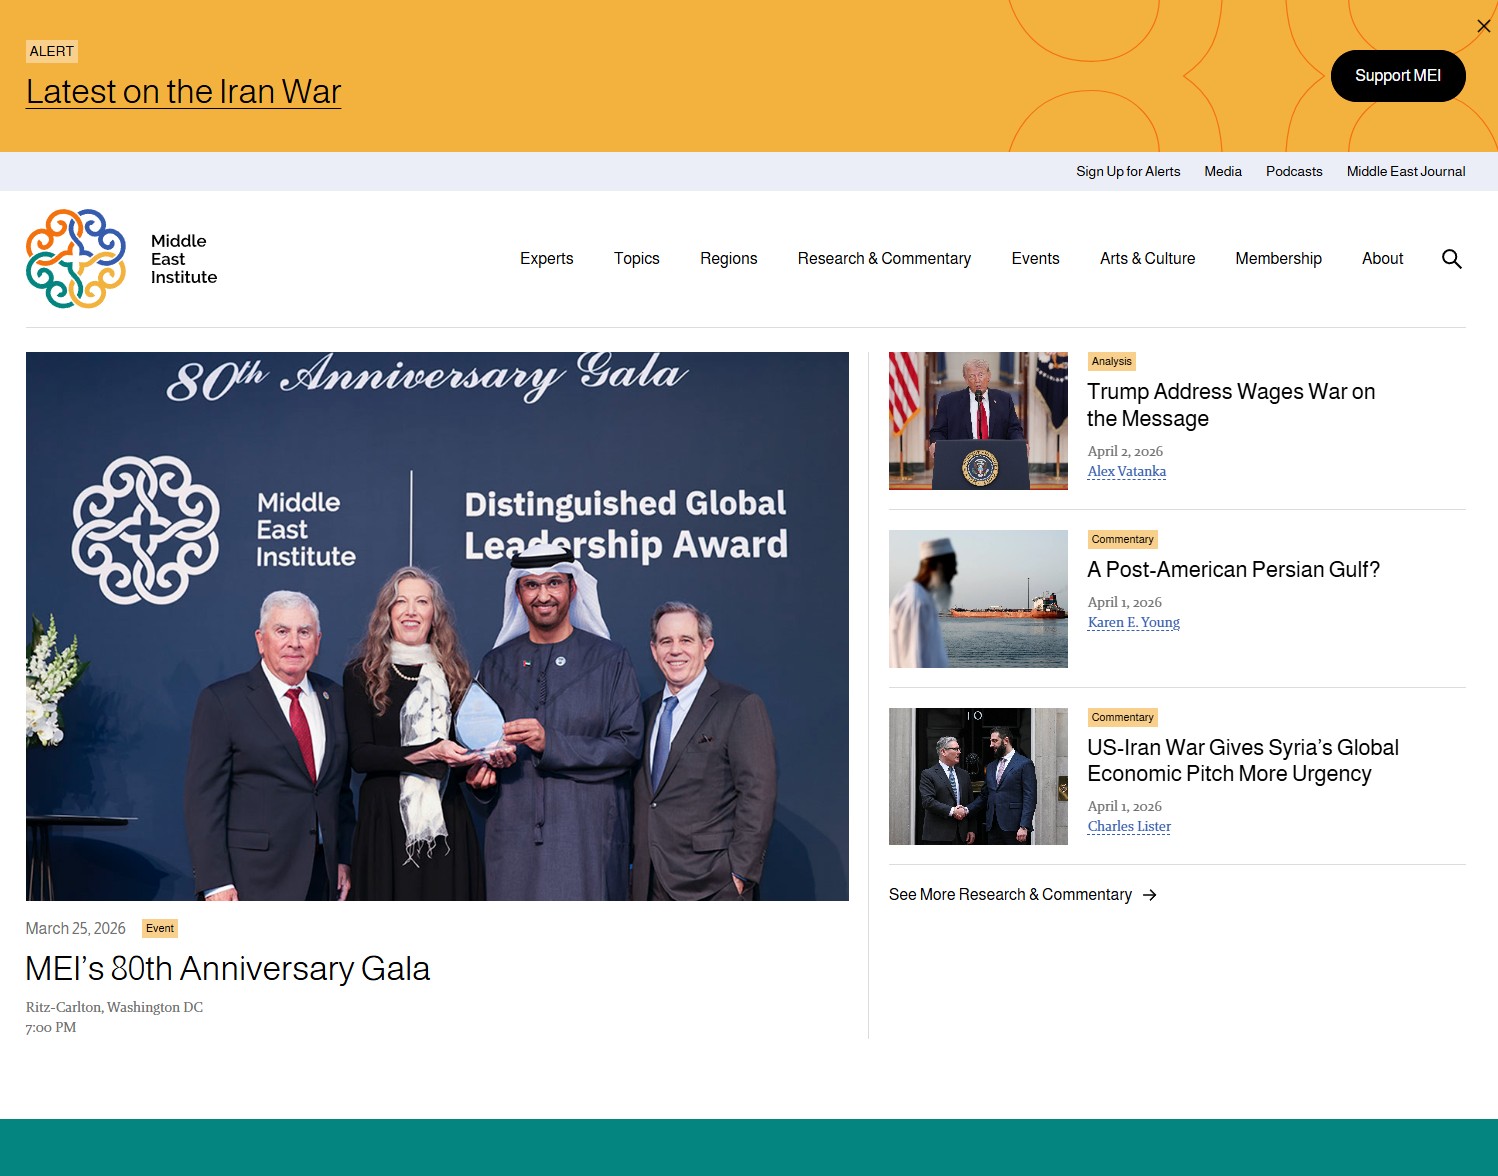Open the search magnifier icon
Image resolution: width=1498 pixels, height=1176 pixels.
(x=1451, y=259)
